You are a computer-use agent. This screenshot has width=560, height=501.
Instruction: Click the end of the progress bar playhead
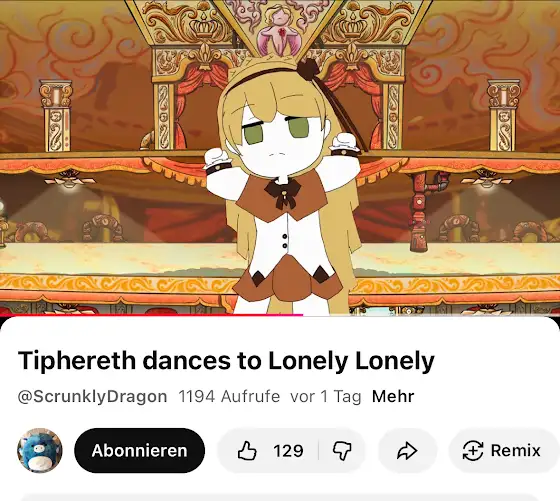point(303,315)
